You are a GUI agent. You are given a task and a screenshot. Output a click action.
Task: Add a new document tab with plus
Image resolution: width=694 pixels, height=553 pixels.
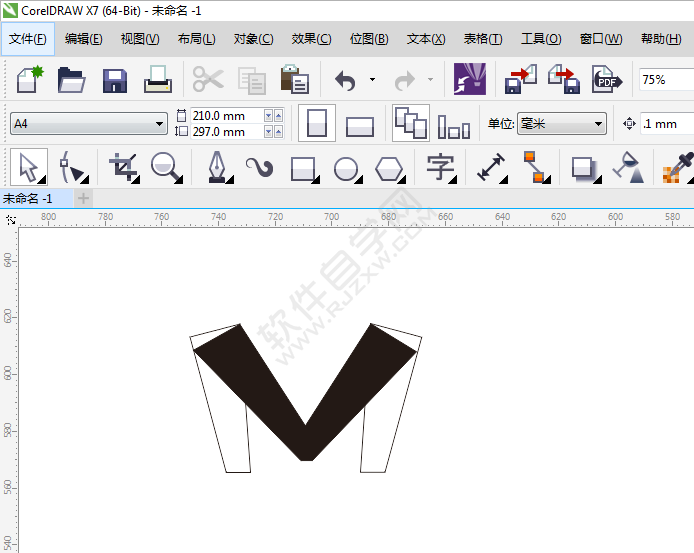tap(84, 198)
